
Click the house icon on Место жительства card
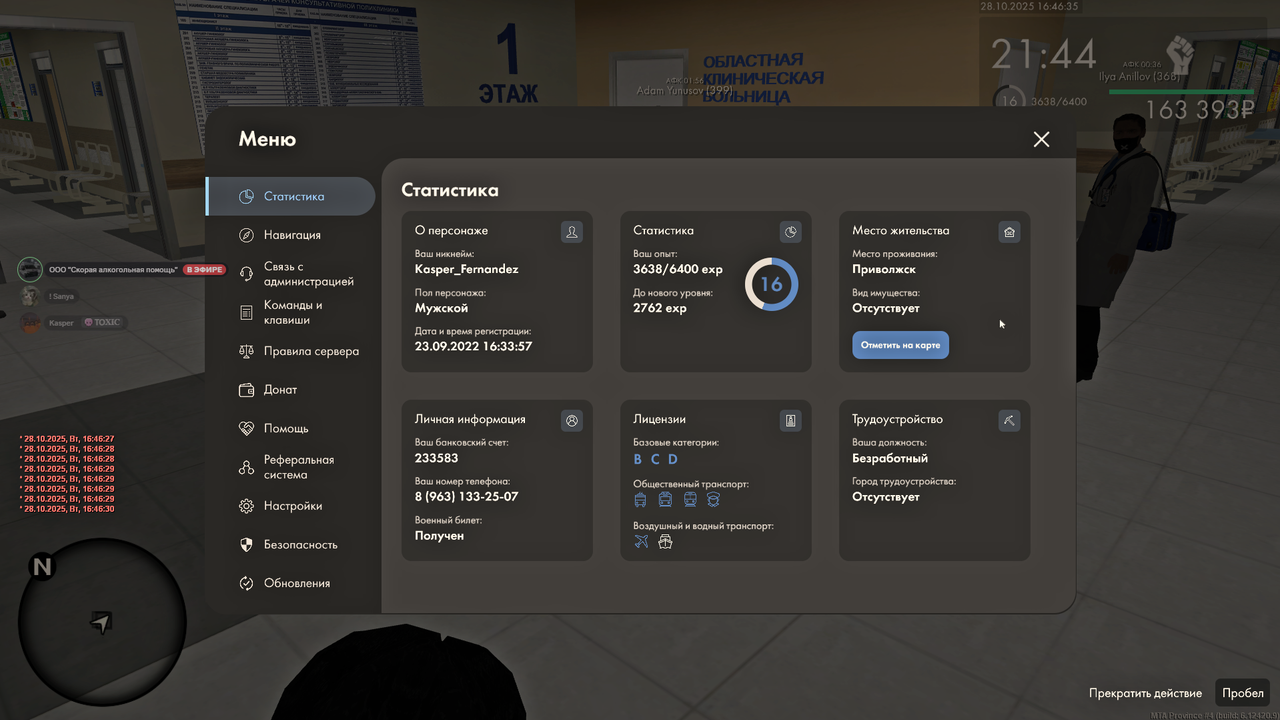tap(1009, 232)
